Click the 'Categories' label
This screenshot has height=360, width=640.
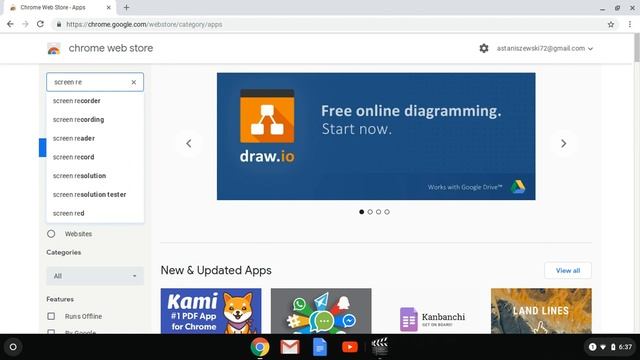tap(64, 252)
